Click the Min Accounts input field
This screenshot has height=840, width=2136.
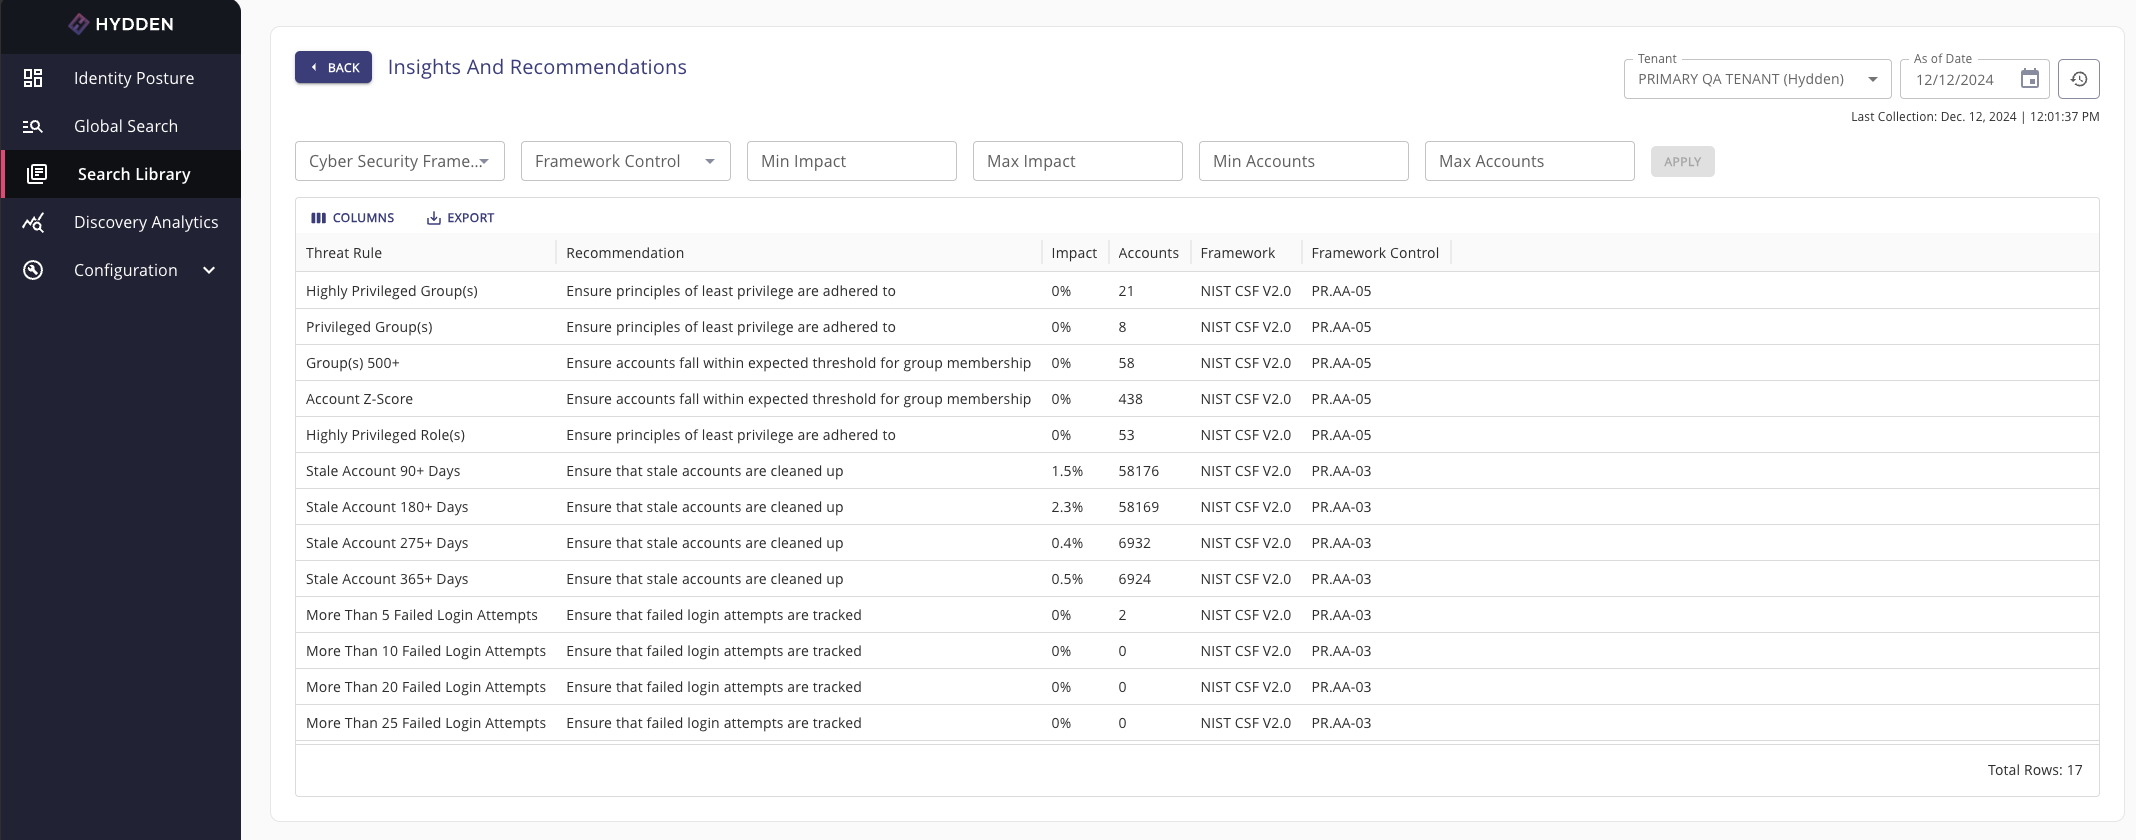point(1304,161)
